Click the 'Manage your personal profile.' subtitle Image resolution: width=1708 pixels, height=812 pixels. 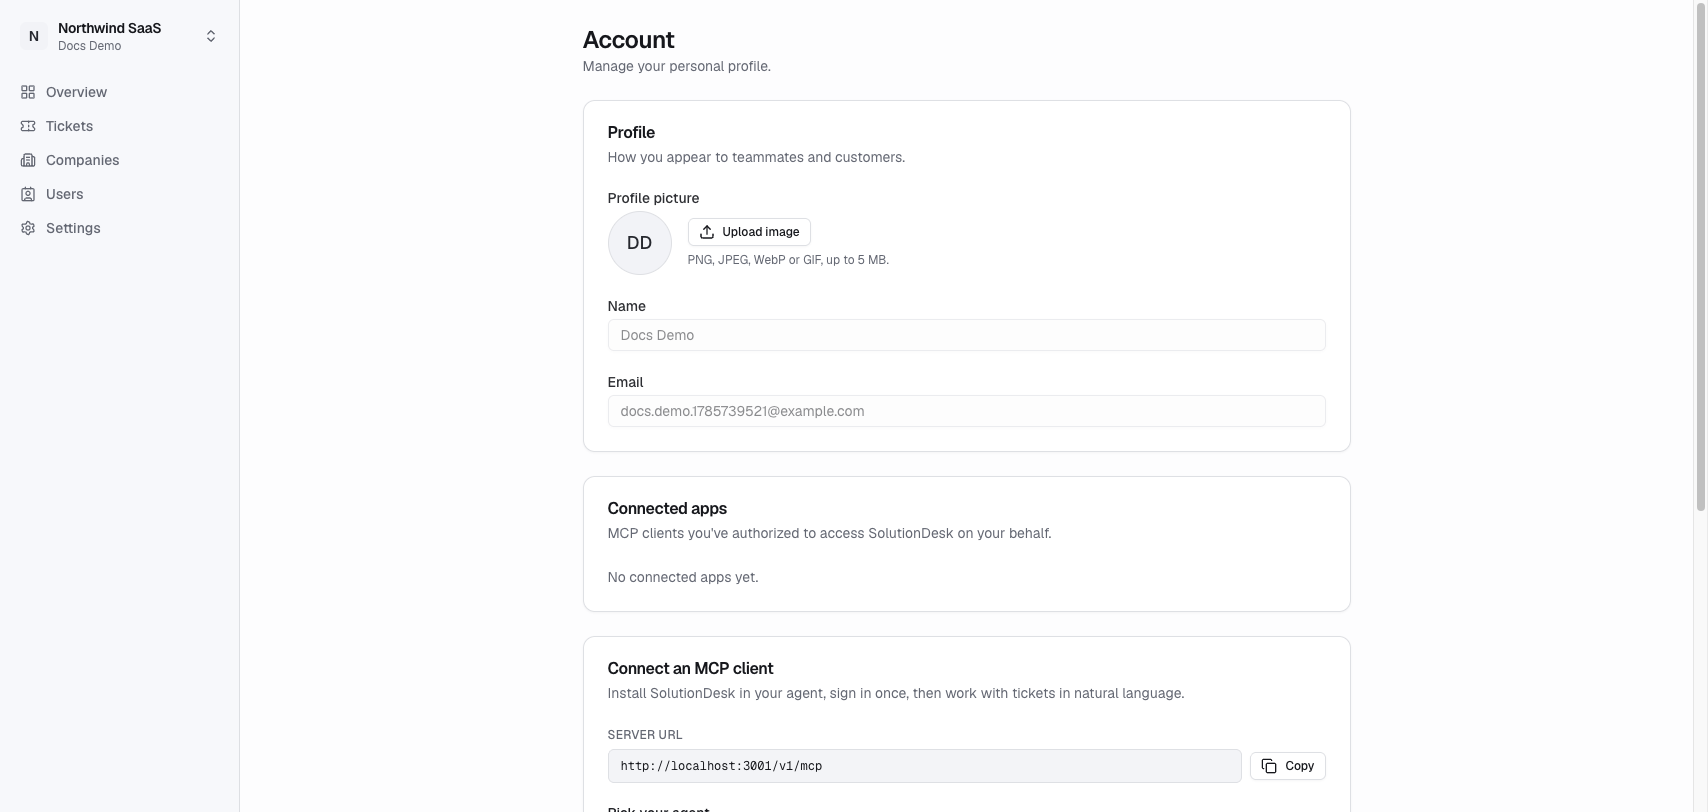coord(677,66)
